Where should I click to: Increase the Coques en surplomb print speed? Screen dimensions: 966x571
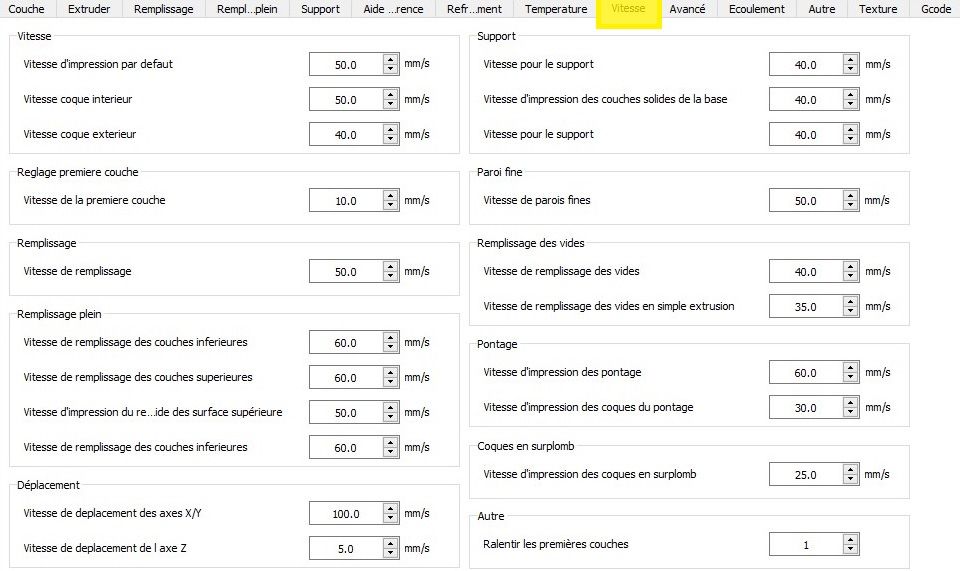[850, 469]
